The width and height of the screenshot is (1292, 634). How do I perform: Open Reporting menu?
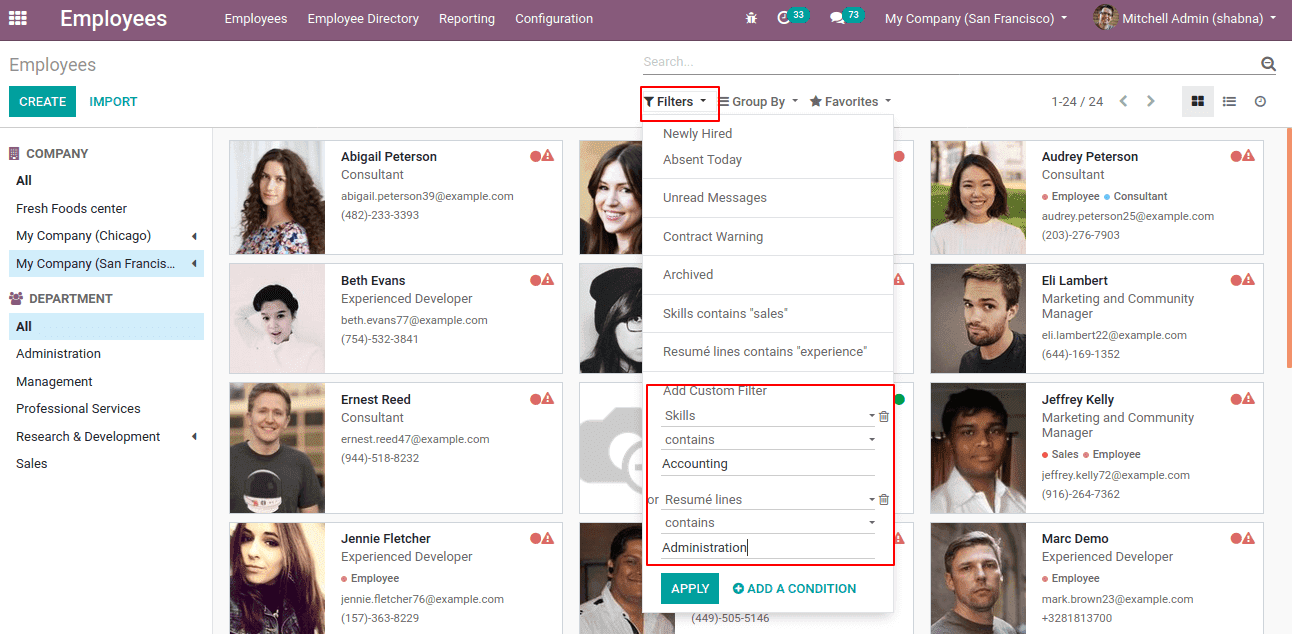pyautogui.click(x=467, y=19)
